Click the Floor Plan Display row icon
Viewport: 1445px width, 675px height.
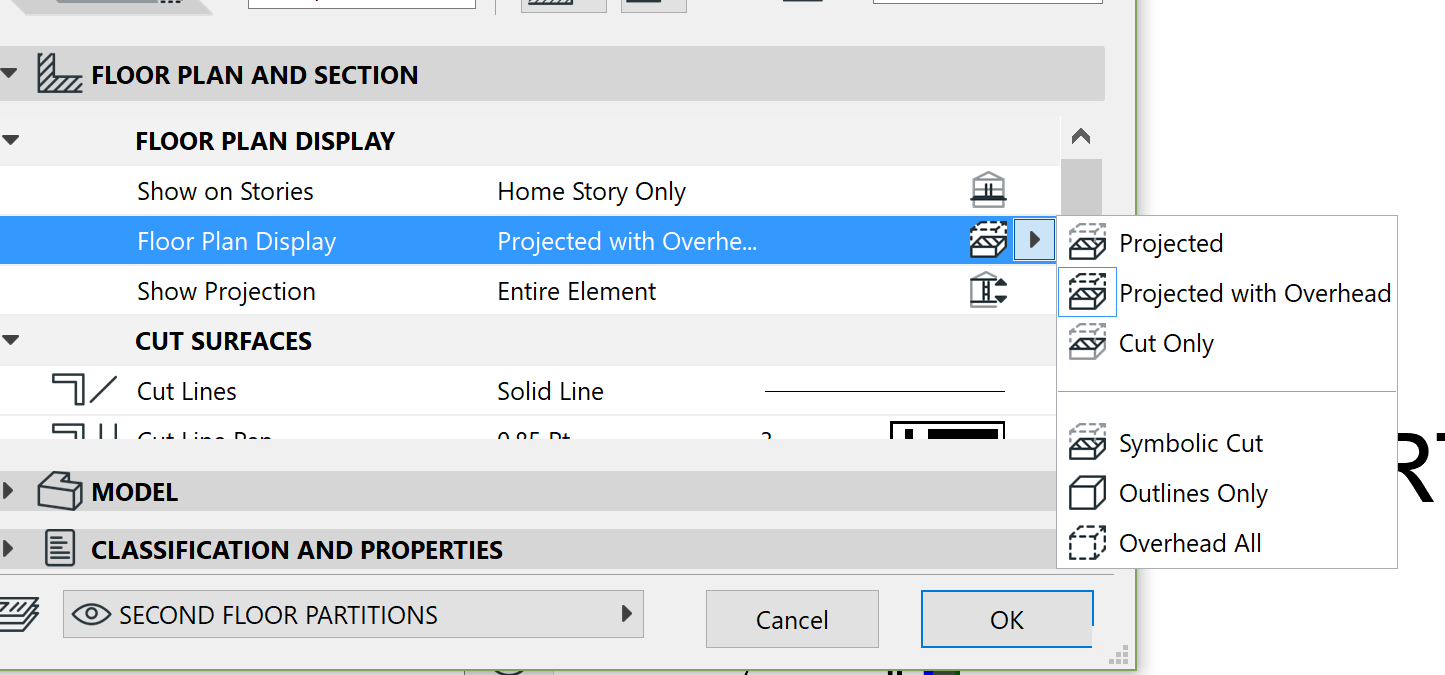pos(988,241)
